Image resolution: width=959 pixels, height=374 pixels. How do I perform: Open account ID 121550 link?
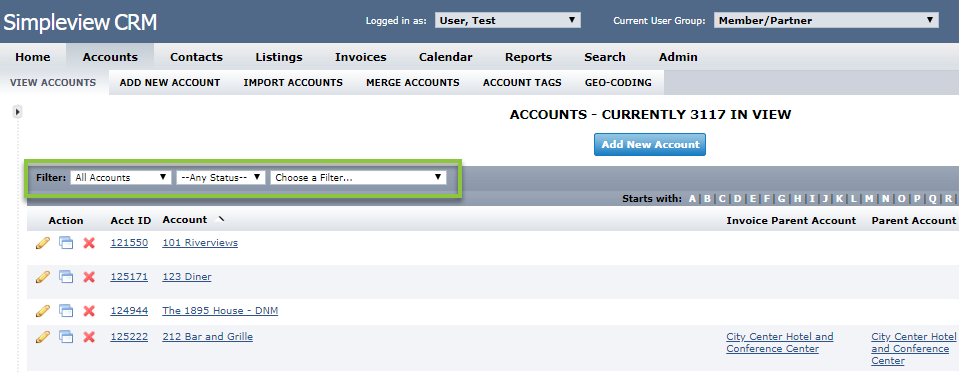point(129,243)
